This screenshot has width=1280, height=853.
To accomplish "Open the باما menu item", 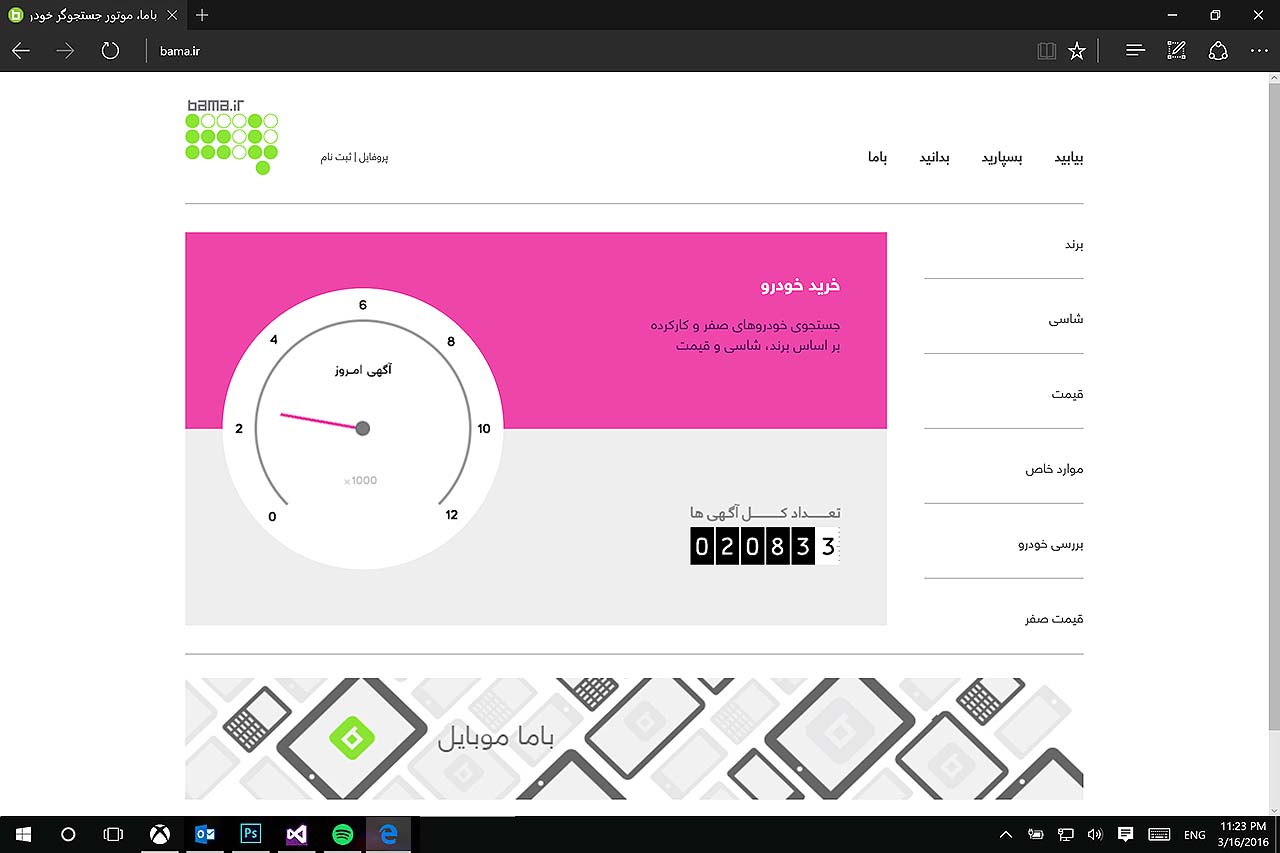I will [877, 158].
